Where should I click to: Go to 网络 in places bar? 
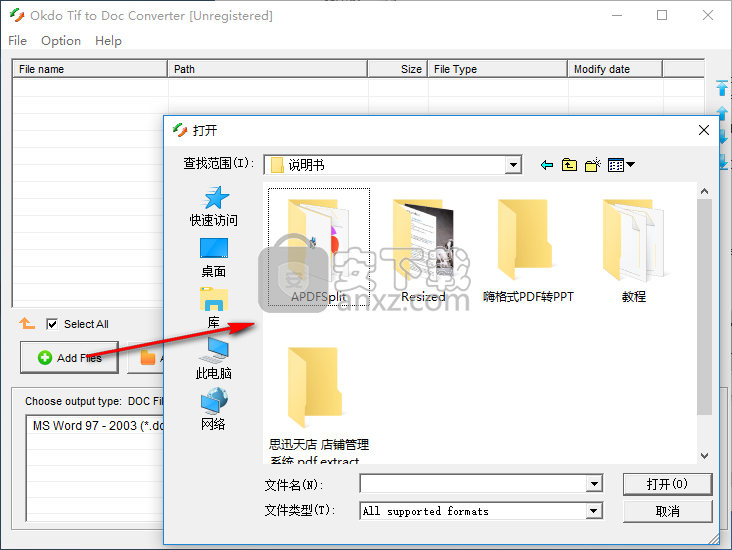pyautogui.click(x=214, y=409)
